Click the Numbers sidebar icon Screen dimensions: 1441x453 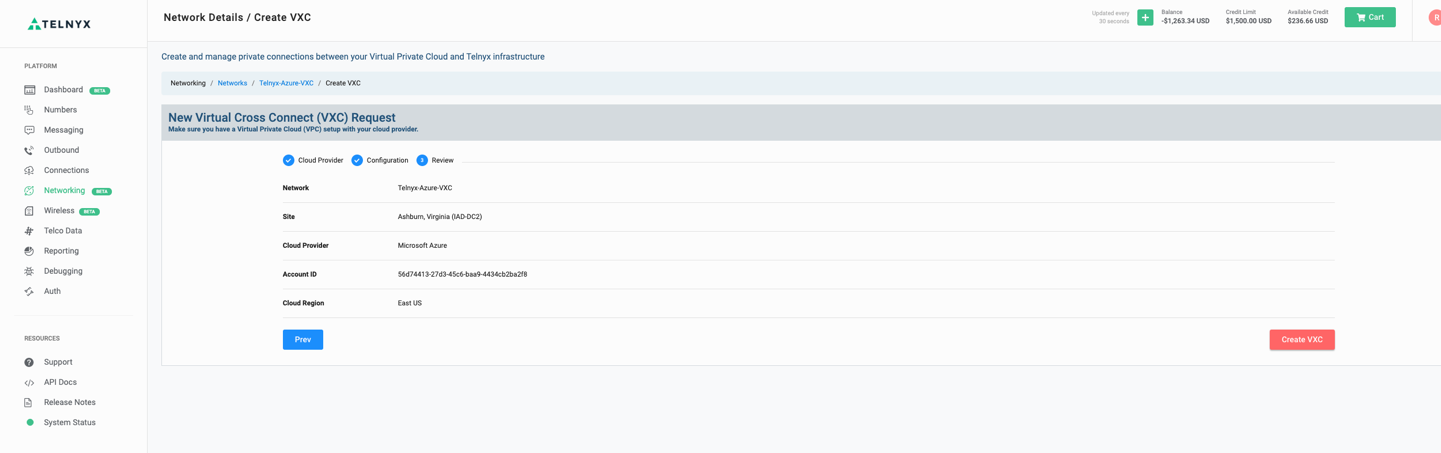coord(29,110)
